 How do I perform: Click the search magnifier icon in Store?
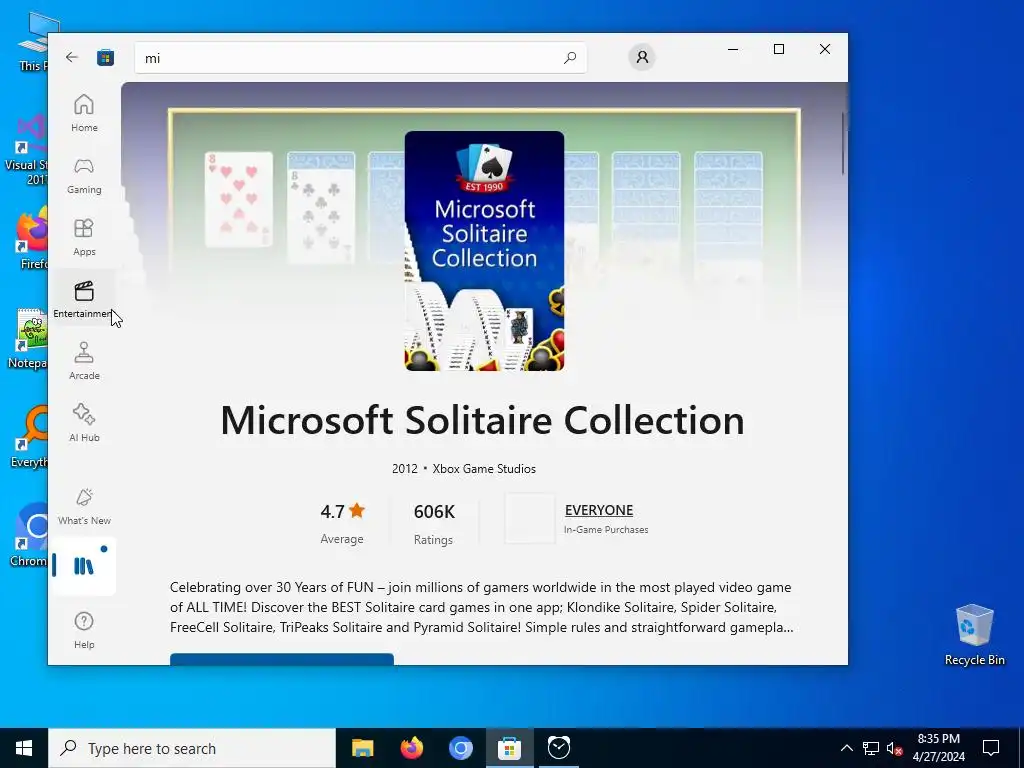[x=569, y=57]
